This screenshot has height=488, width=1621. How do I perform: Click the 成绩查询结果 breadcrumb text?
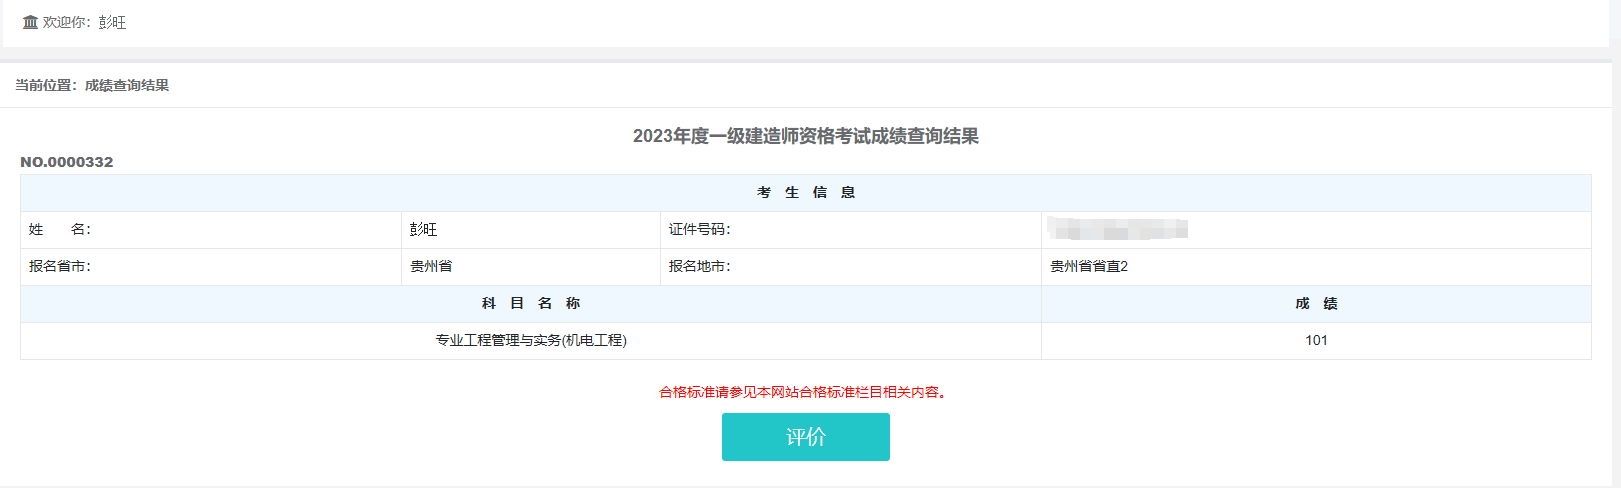tap(126, 86)
